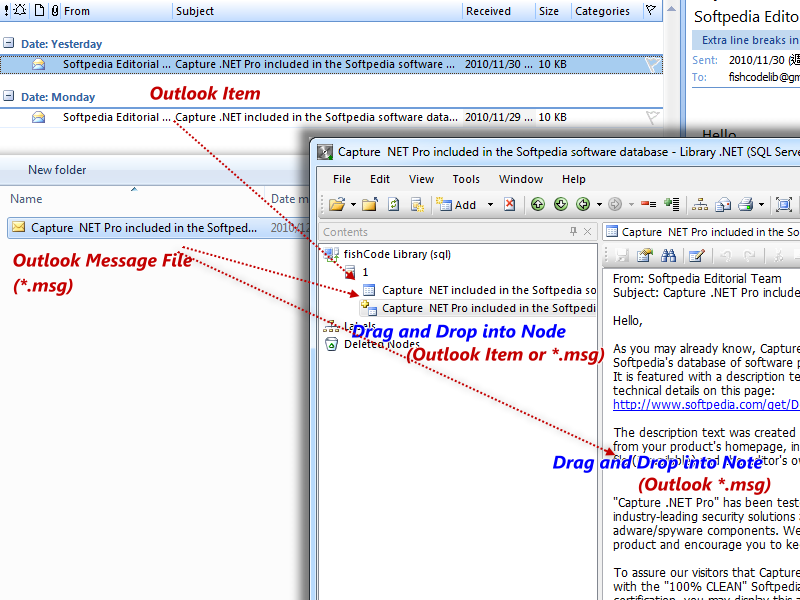This screenshot has width=800, height=600.
Task: Click the greyed cut scissors icon in note toolbar
Action: [x=778, y=255]
